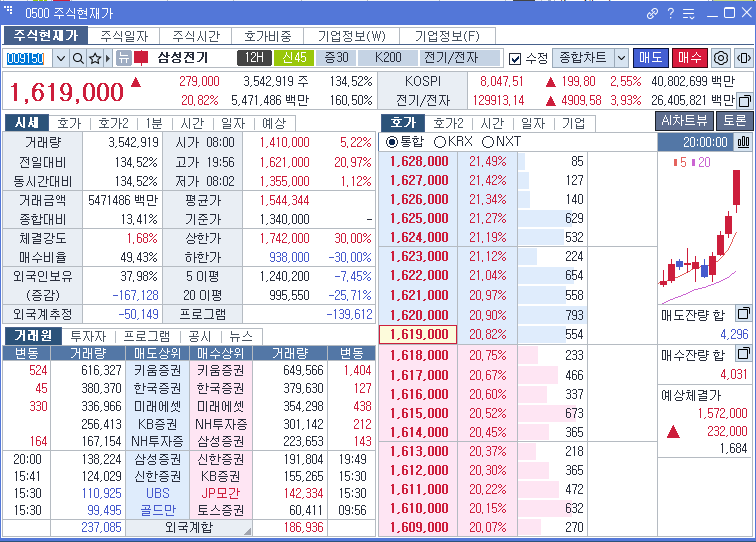Click the link chain icon in title bar

[652, 14]
